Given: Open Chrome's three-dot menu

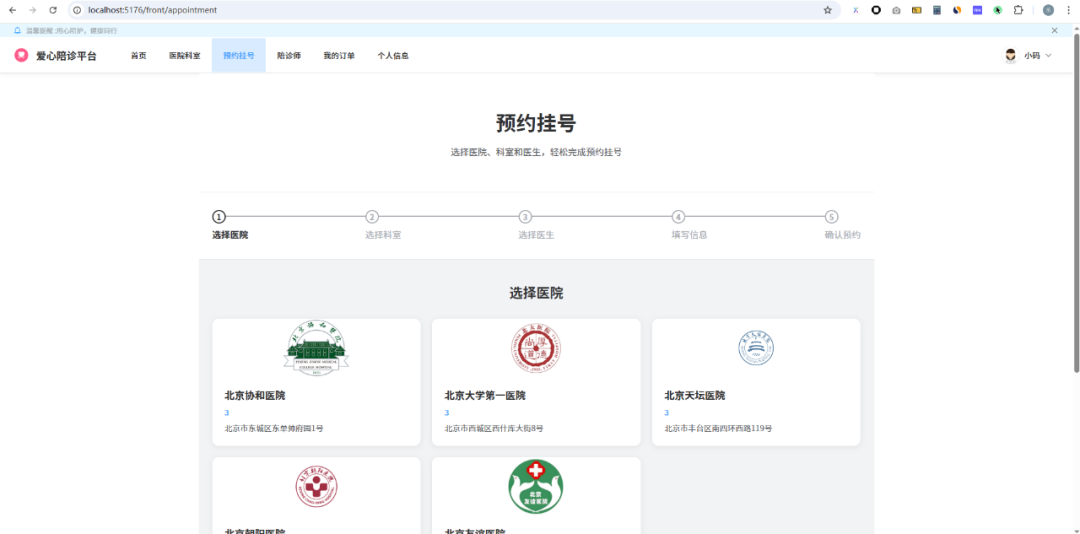Looking at the screenshot, I should [x=1068, y=10].
